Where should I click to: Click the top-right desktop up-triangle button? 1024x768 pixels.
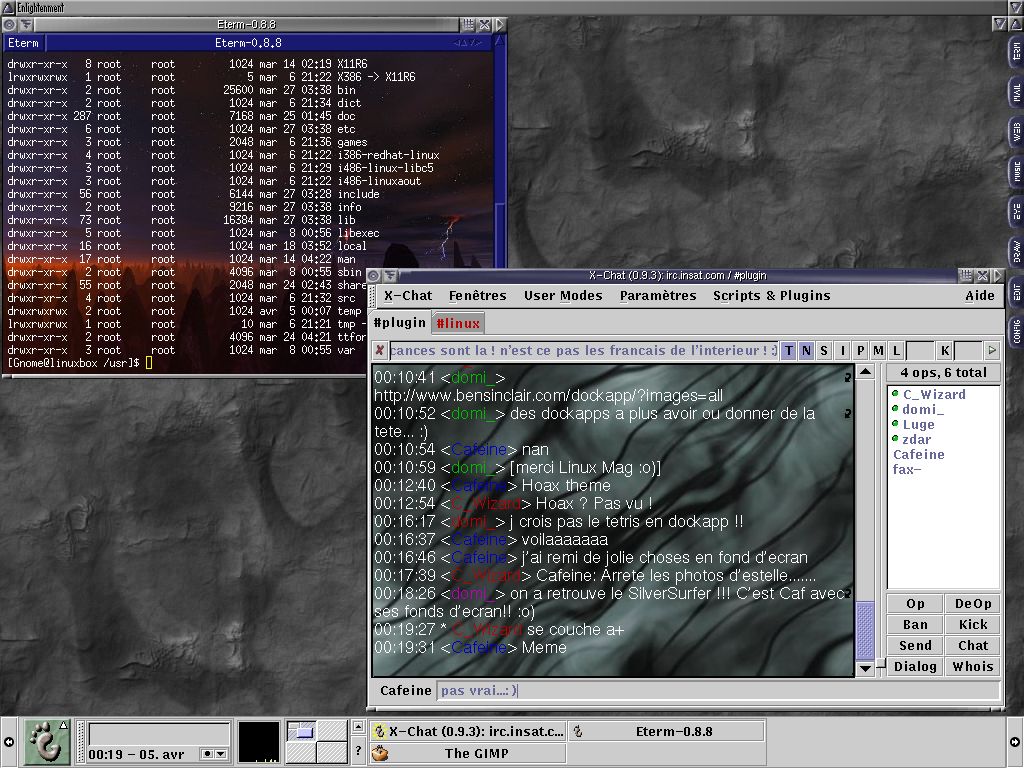point(1016,24)
